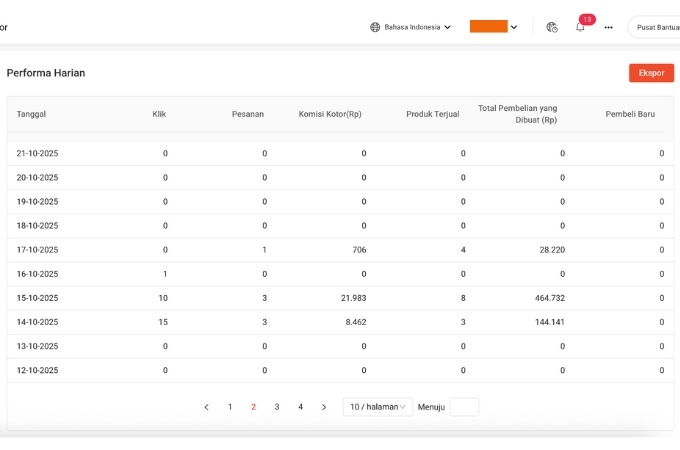680x450 pixels.
Task: Open the orange account name dropdown
Action: pos(493,27)
